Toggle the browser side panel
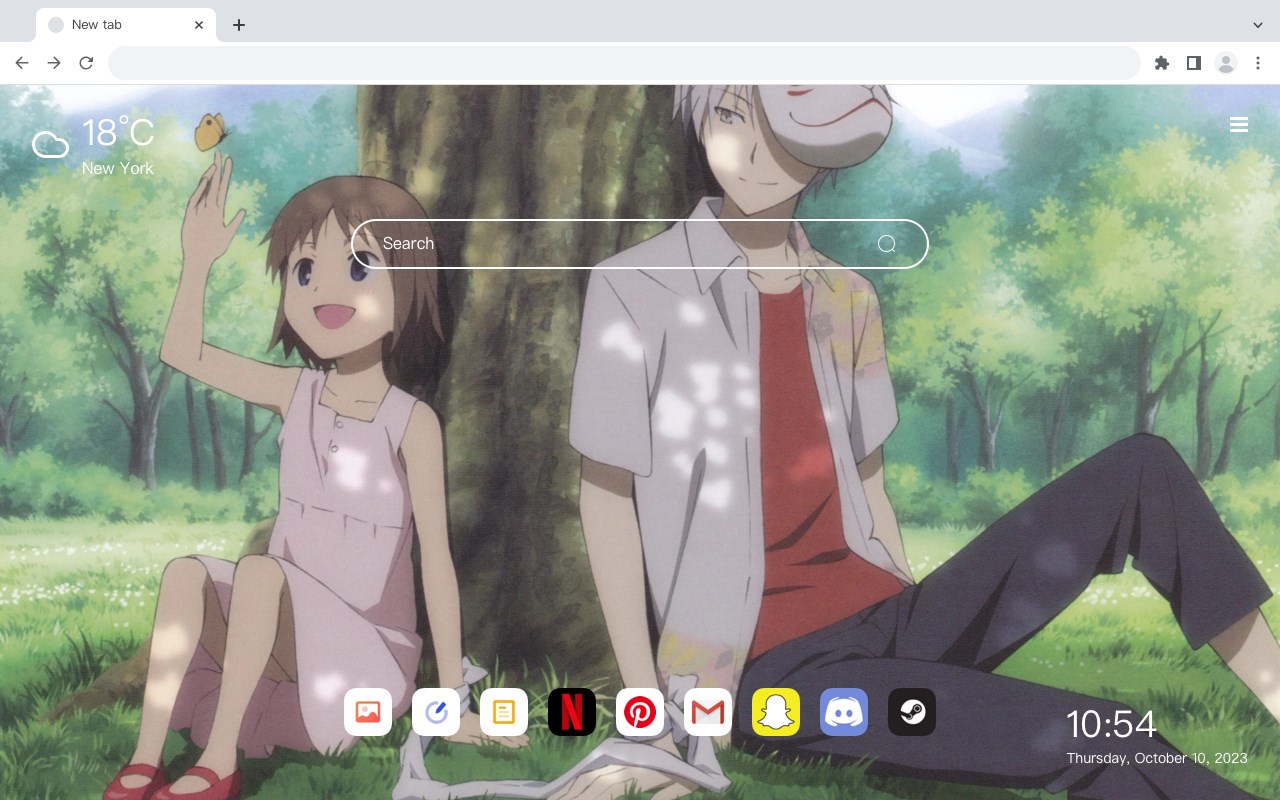This screenshot has width=1280, height=800. click(x=1194, y=63)
